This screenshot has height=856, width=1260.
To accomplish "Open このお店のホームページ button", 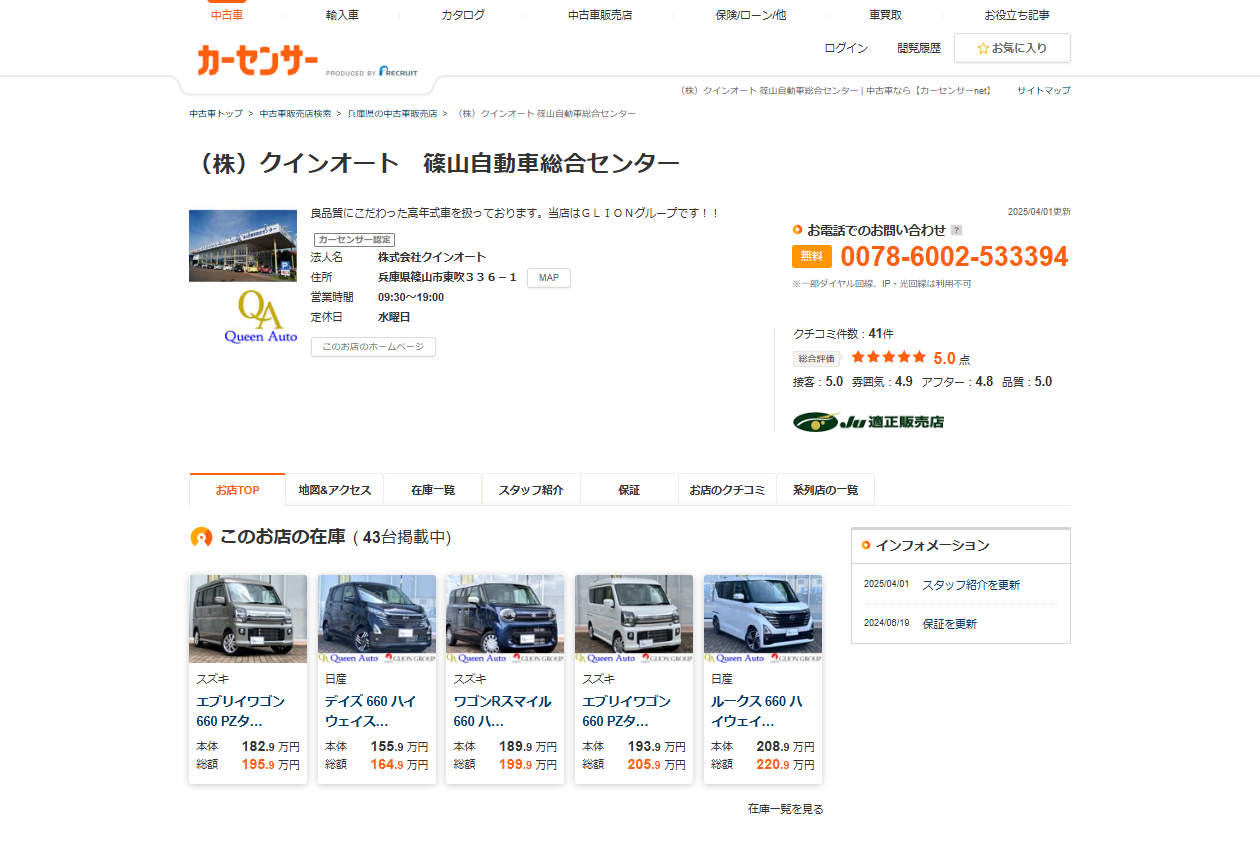I will tap(373, 347).
